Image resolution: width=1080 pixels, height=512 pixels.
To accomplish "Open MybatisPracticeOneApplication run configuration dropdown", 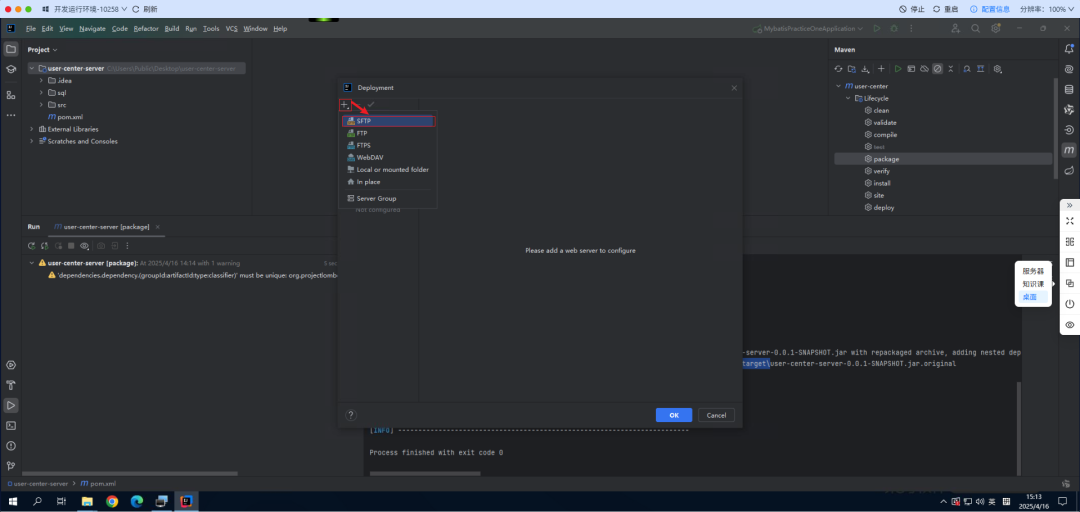I will tap(809, 28).
